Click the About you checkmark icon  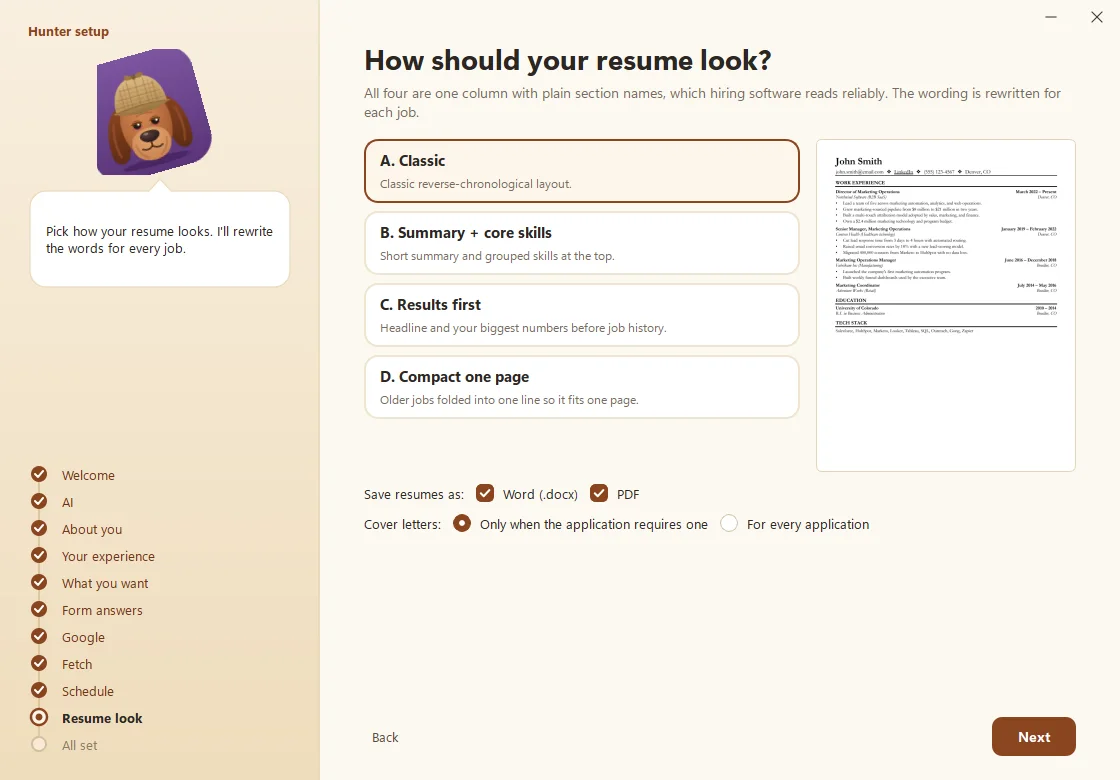39,529
